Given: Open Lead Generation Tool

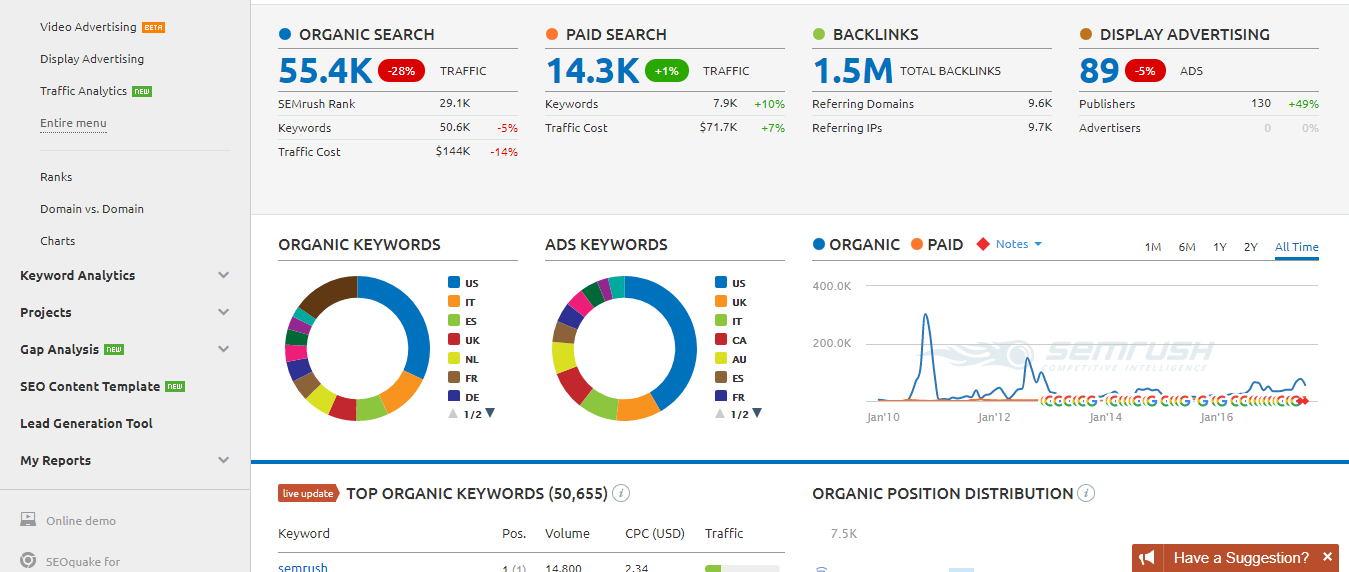Looking at the screenshot, I should [86, 423].
